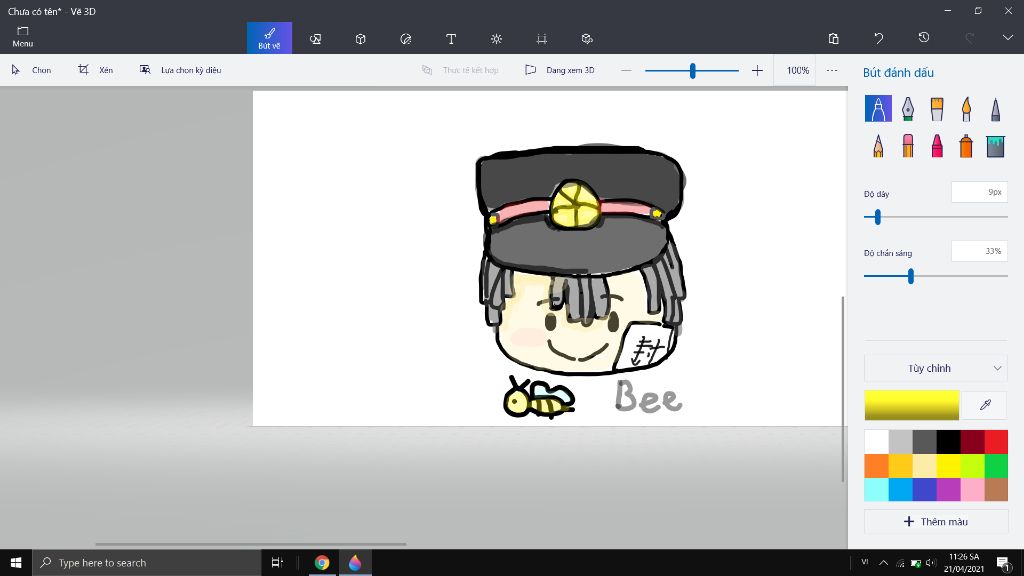Open the 3D library tab

click(x=587, y=39)
